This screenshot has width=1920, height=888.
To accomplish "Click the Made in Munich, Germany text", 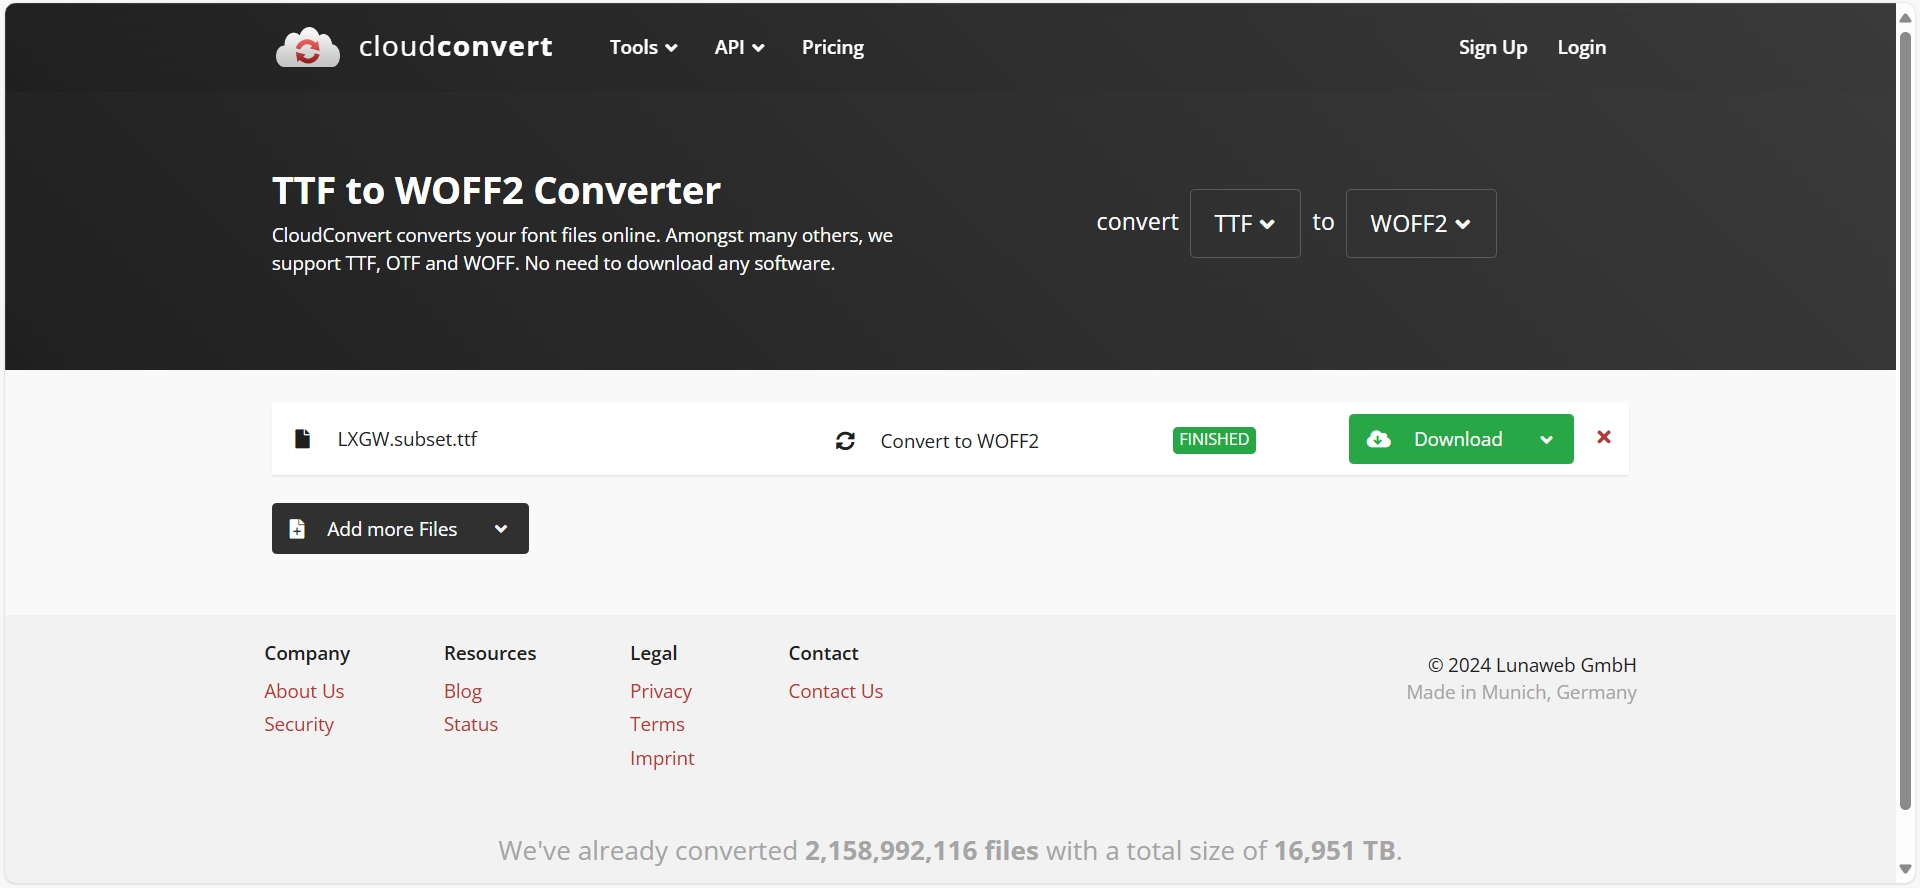I will tap(1522, 692).
